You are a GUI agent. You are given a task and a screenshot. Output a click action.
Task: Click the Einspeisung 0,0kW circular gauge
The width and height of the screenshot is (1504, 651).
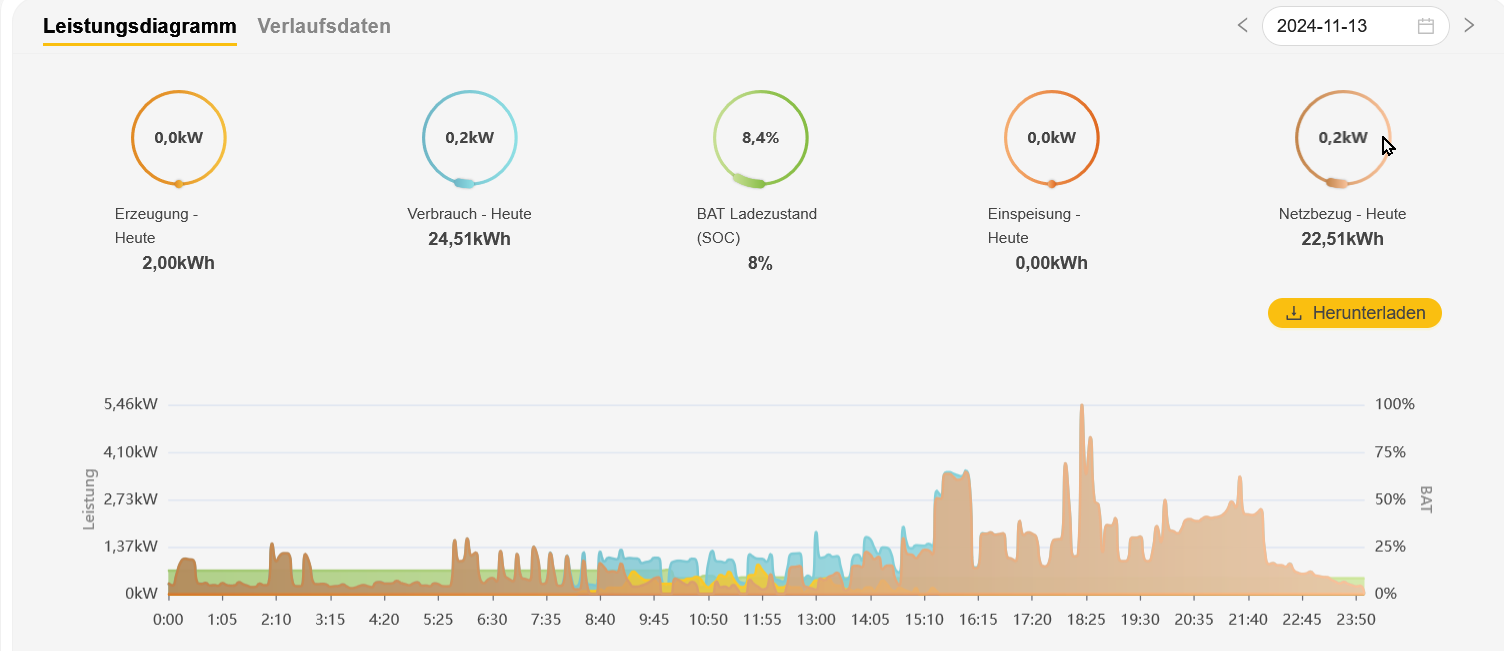tap(1051, 138)
